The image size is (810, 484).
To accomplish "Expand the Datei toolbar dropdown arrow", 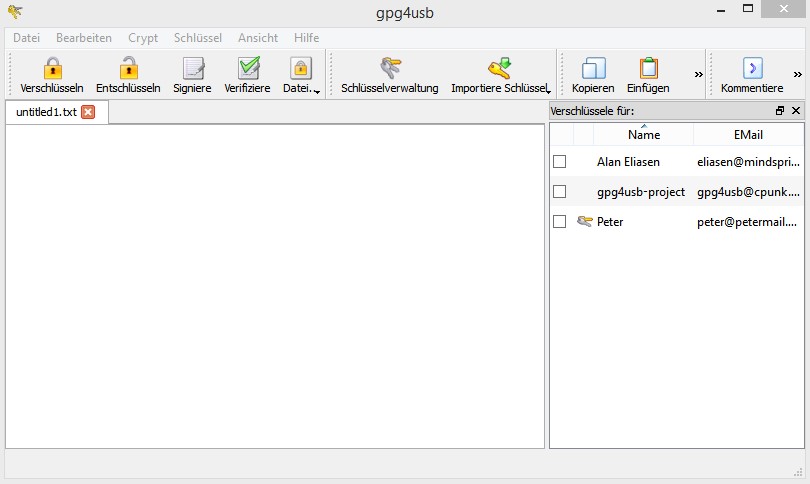I will (317, 91).
